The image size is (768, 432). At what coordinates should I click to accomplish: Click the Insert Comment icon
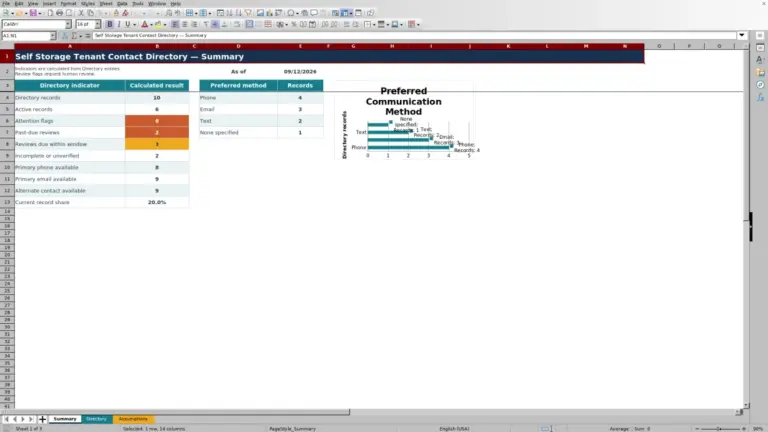click(314, 13)
